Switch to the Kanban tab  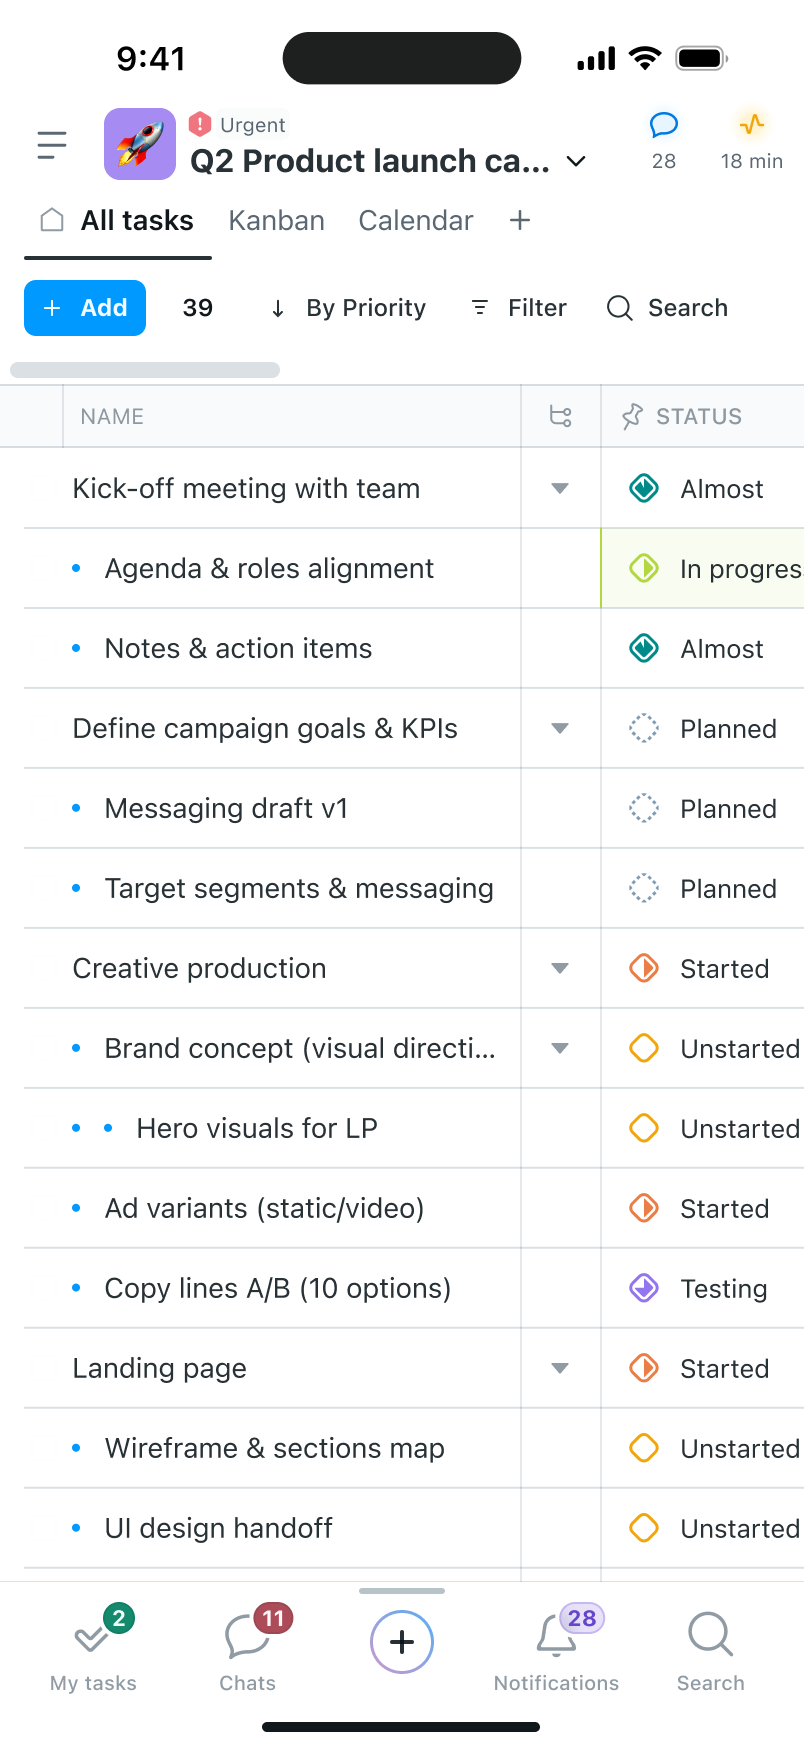tap(276, 221)
